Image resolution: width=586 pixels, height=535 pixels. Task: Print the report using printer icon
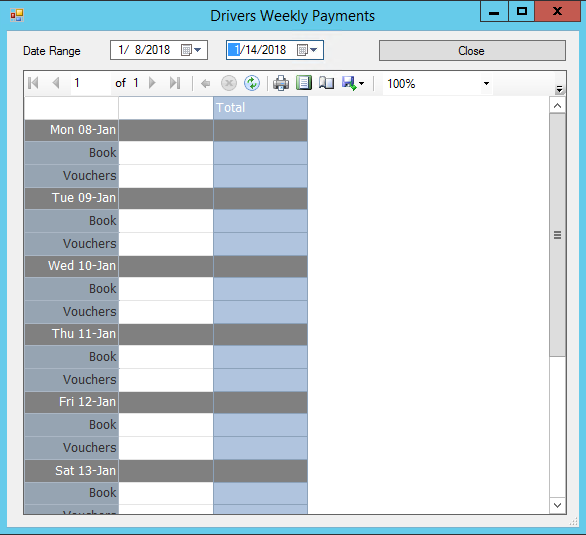[x=281, y=83]
